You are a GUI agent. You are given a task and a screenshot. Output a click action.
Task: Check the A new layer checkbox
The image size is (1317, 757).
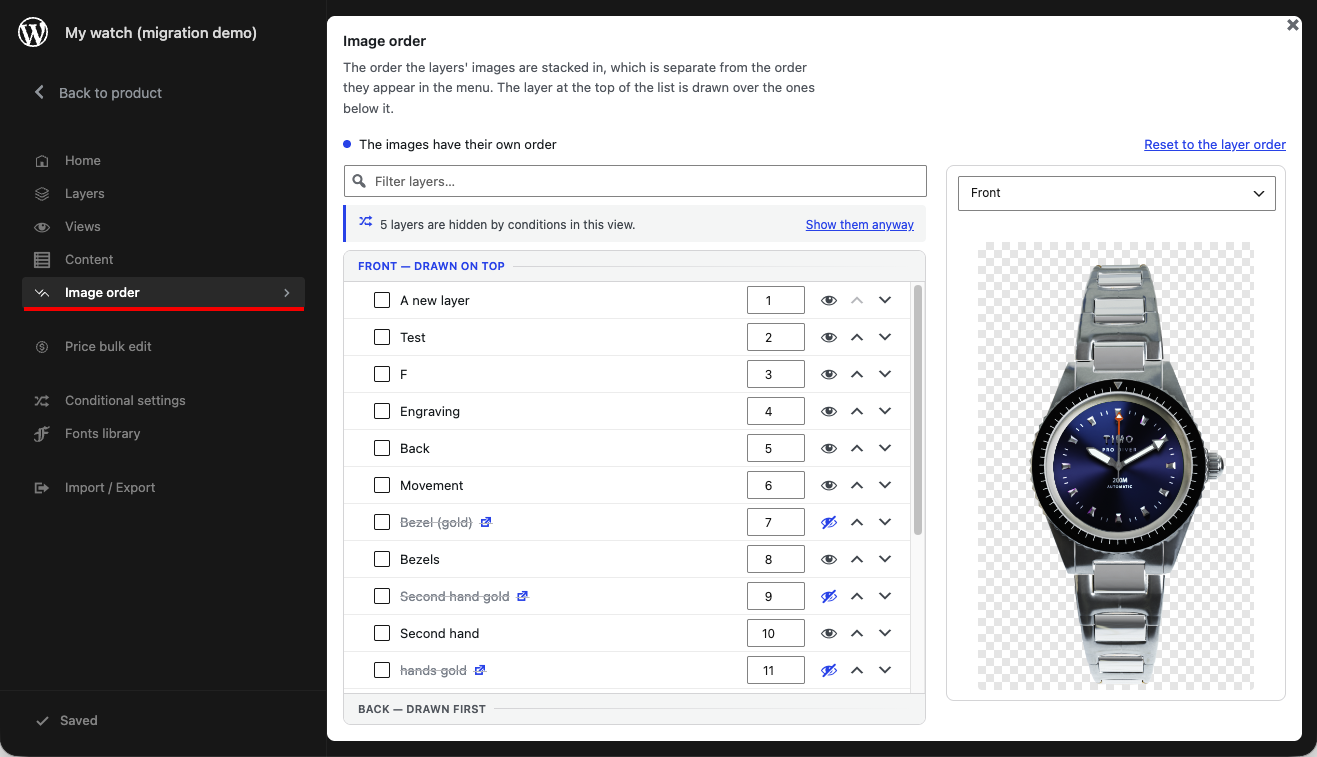[x=382, y=300]
